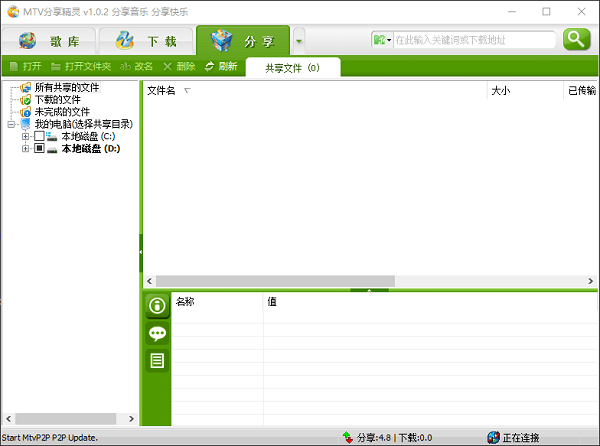The width and height of the screenshot is (600, 446).
Task: Click the 歌库 globe icon
Action: pyautogui.click(x=27, y=41)
